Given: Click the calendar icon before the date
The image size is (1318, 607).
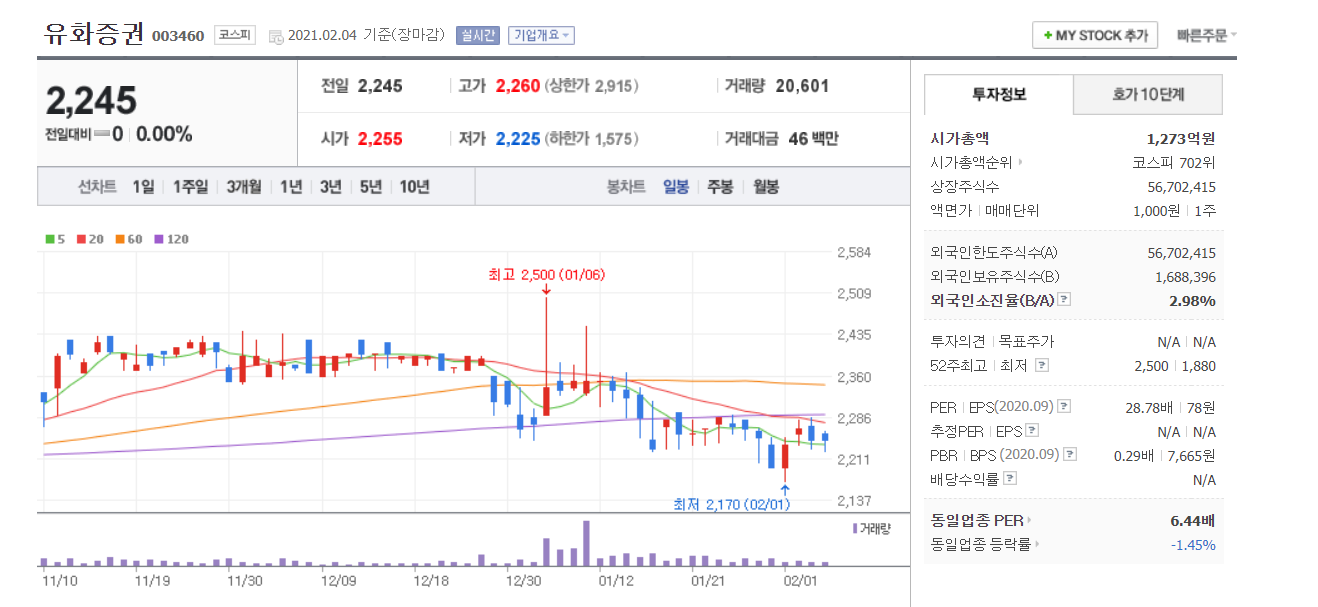Looking at the screenshot, I should tap(276, 37).
